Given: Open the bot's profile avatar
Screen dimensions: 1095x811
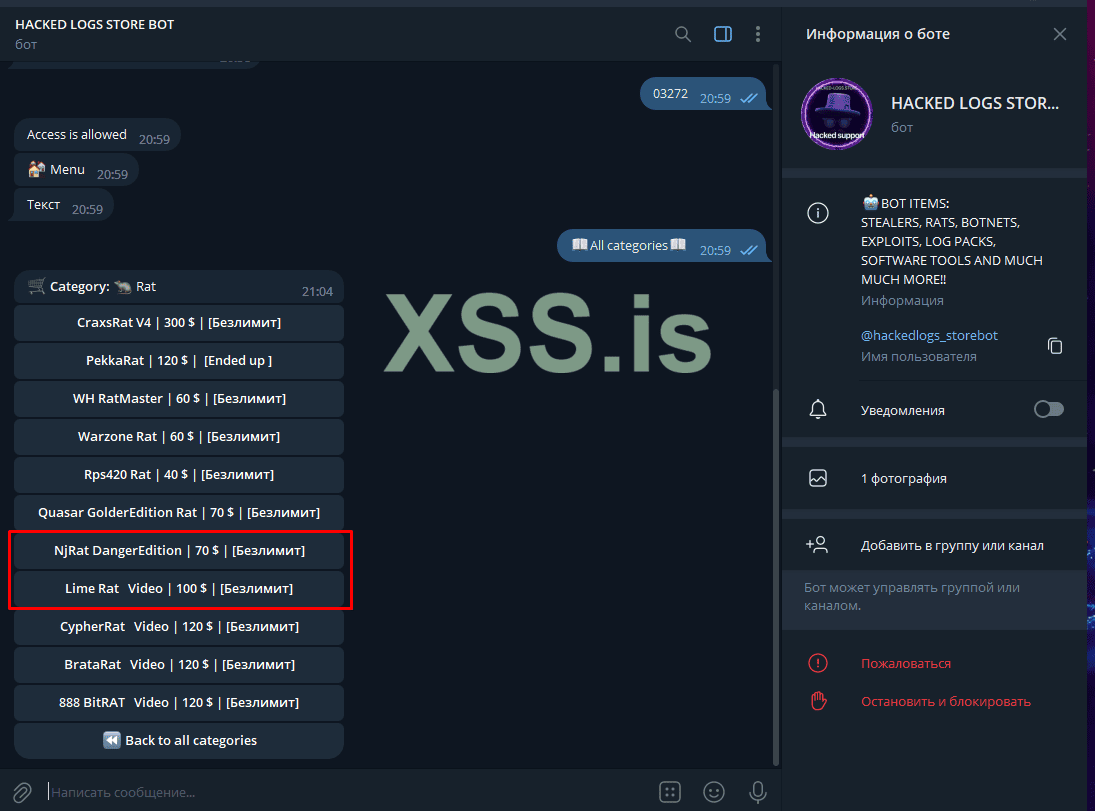Looking at the screenshot, I should pyautogui.click(x=837, y=114).
